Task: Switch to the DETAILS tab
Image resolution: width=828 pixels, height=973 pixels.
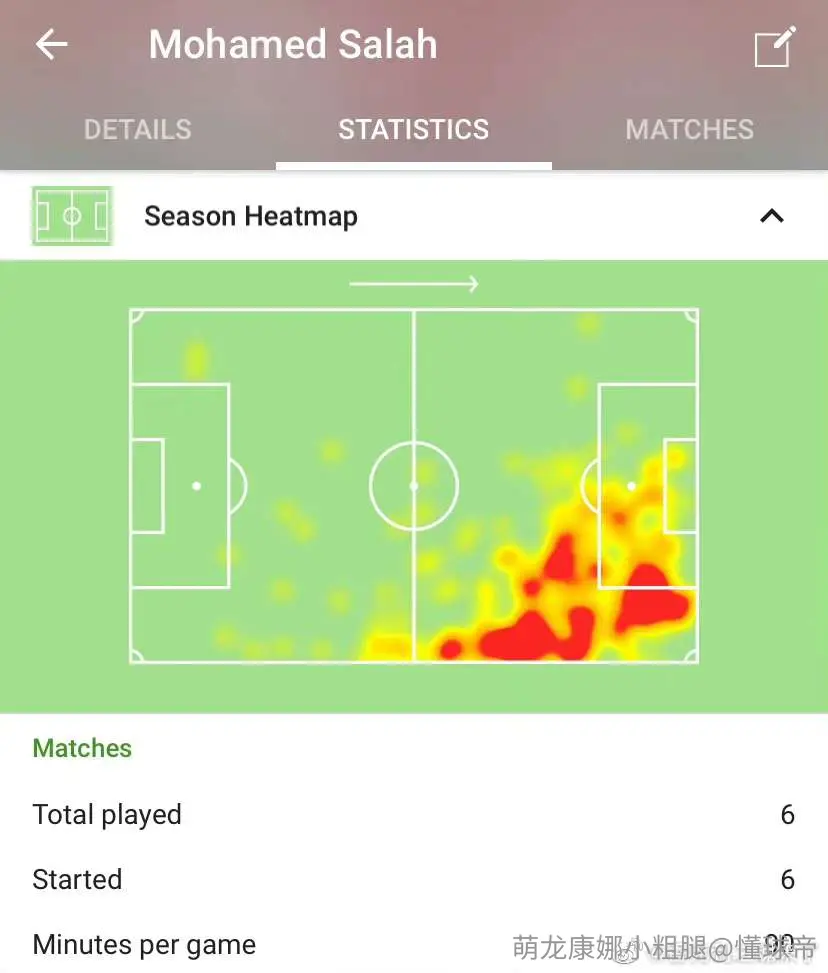Action: coord(138,130)
